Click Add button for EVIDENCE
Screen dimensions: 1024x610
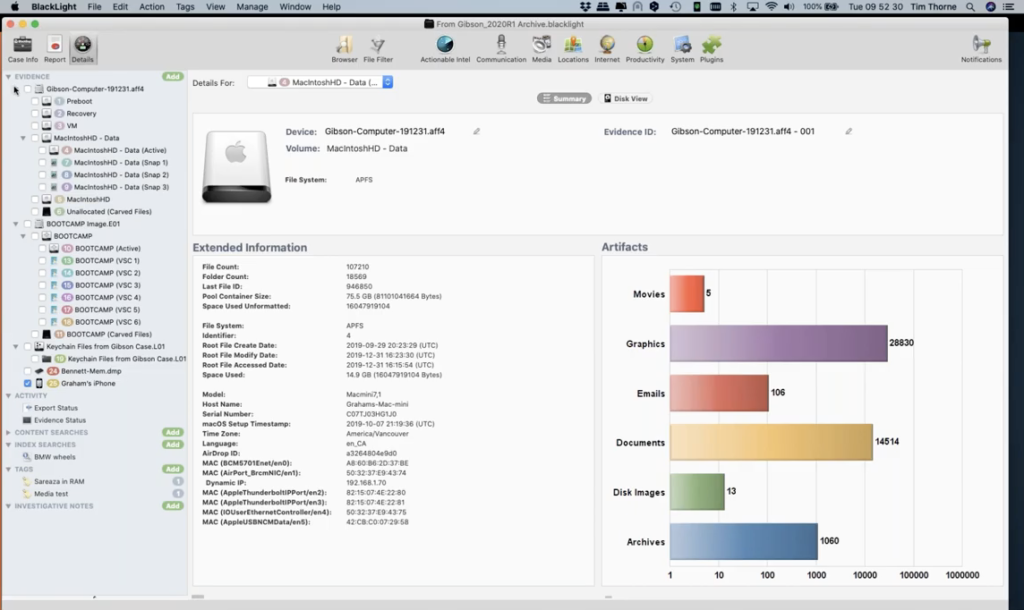(x=172, y=76)
